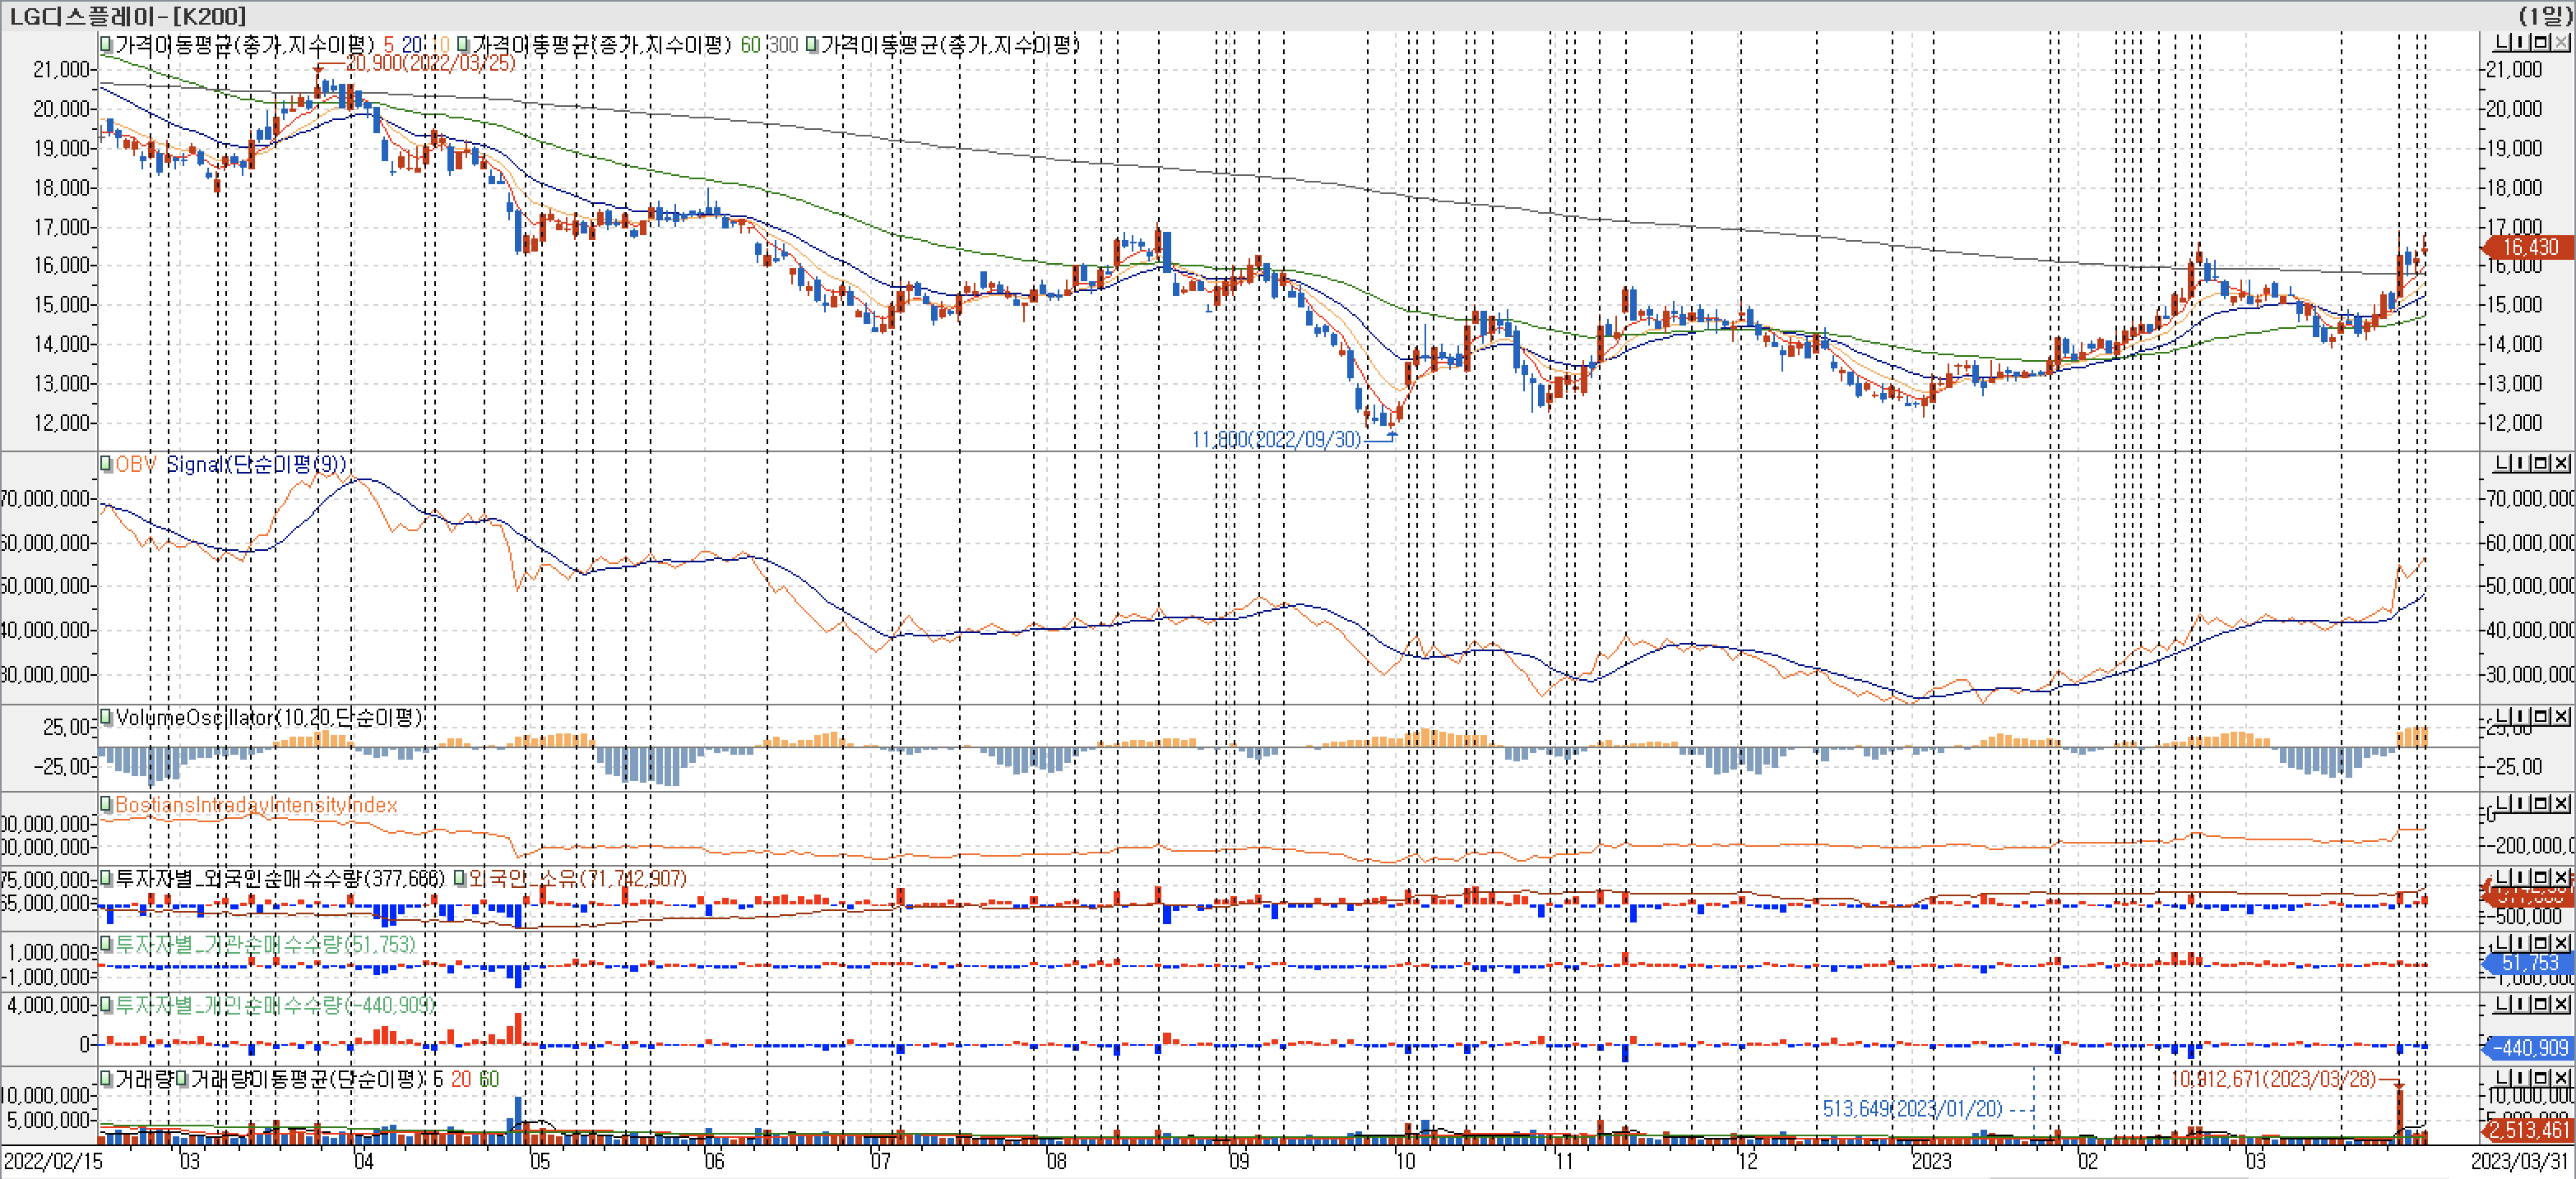Click the LG디스플레이 [K200] chart title

(x=127, y=15)
